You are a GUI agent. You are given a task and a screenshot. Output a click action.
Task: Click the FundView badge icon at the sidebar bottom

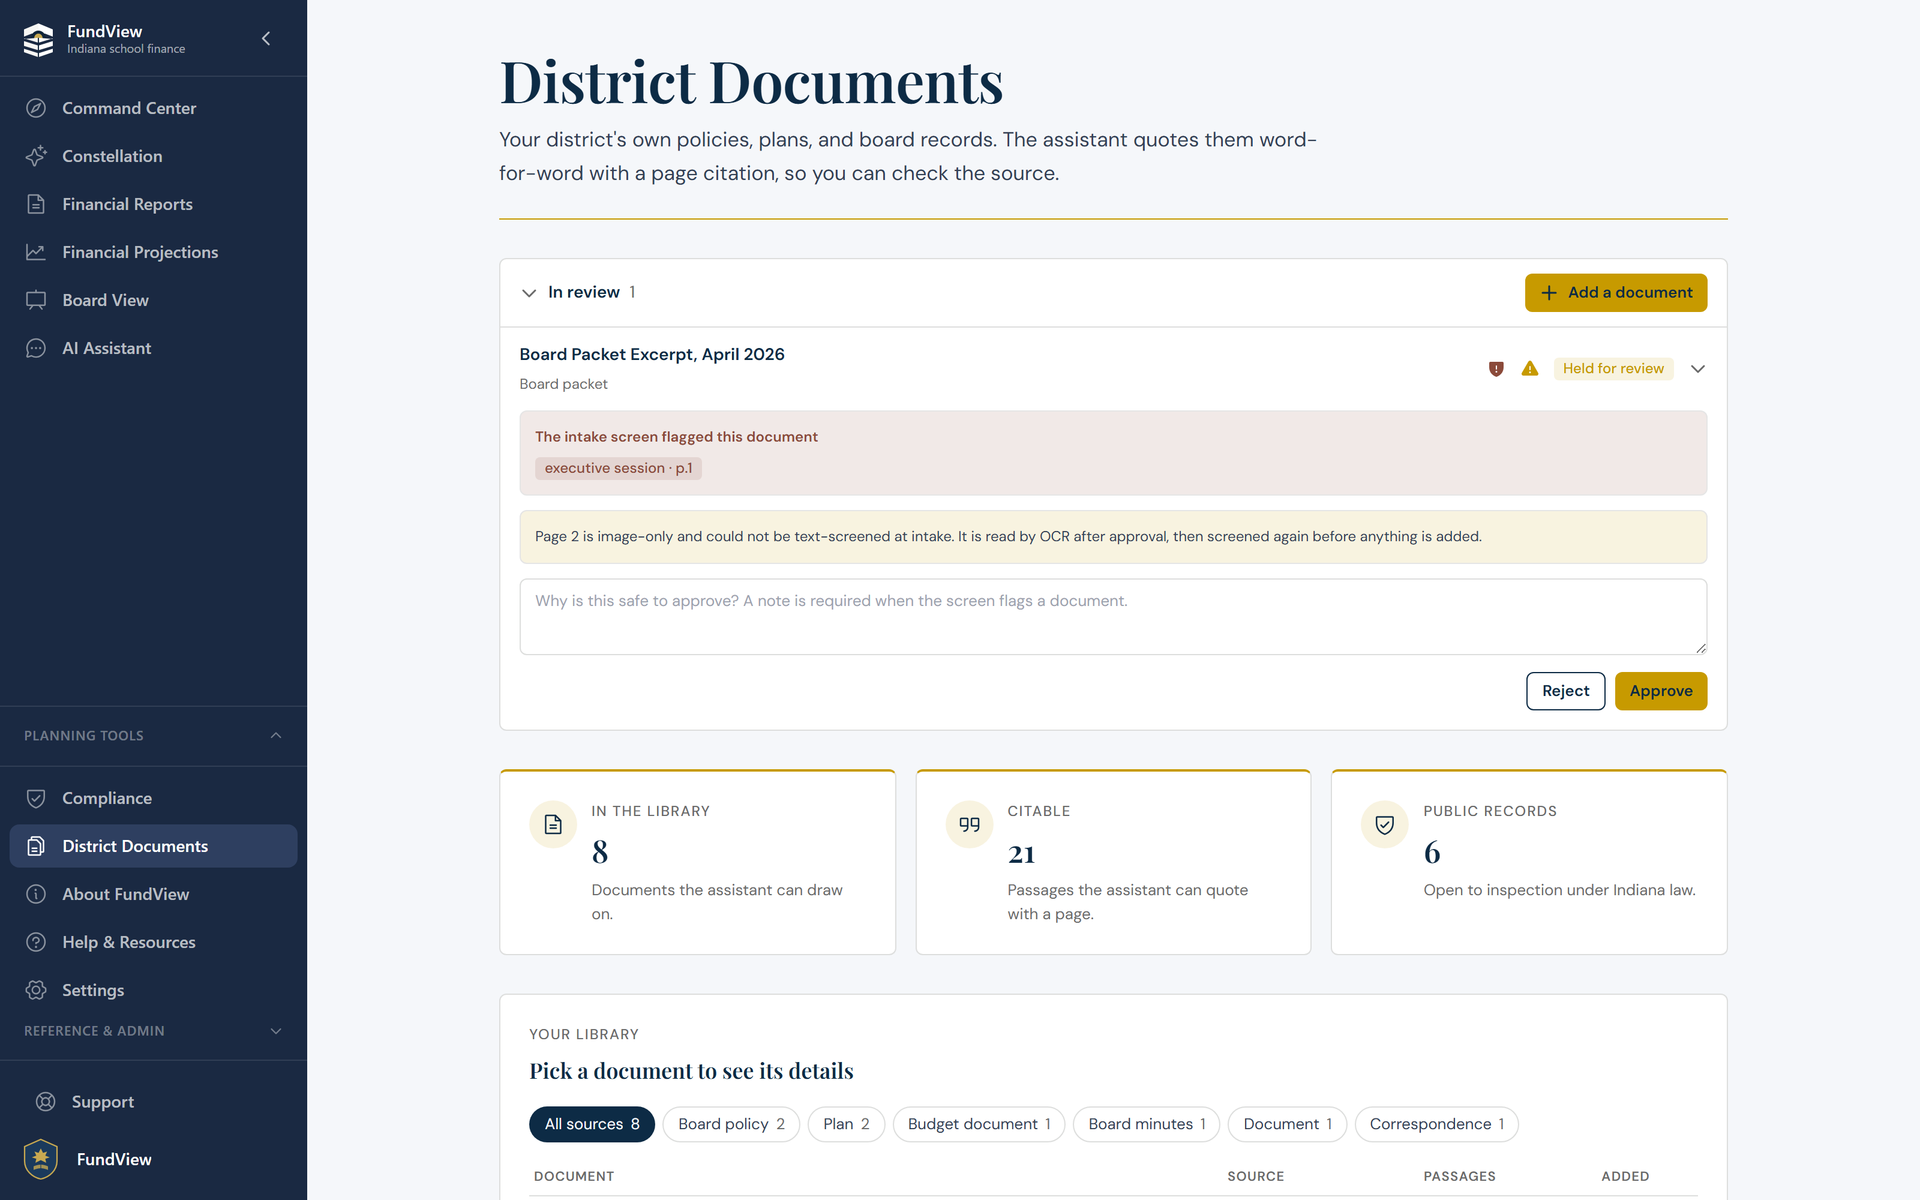click(41, 1159)
